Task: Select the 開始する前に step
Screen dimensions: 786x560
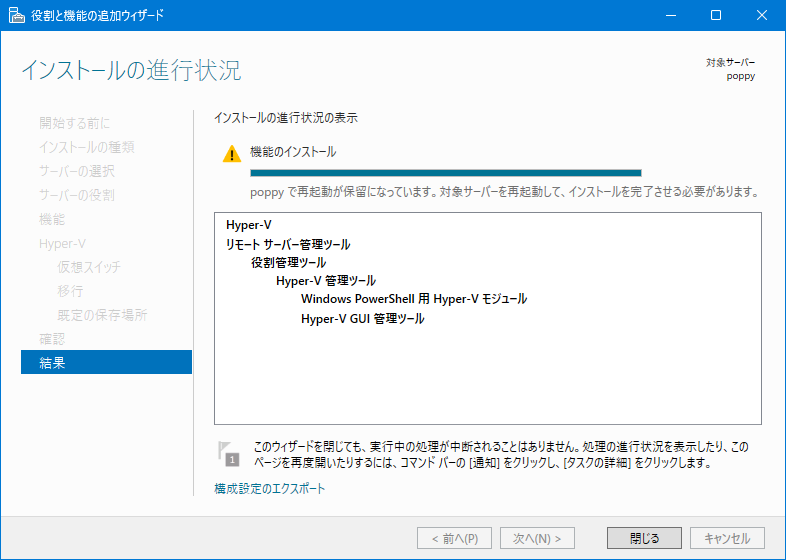Action: 75,123
